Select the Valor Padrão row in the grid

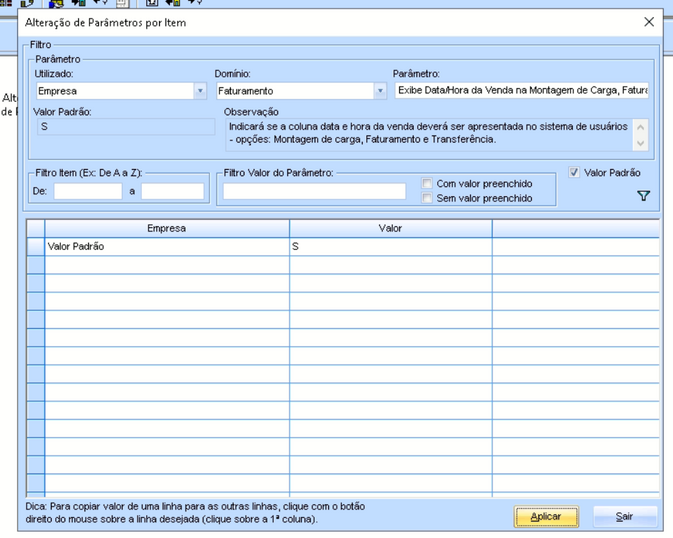click(167, 246)
